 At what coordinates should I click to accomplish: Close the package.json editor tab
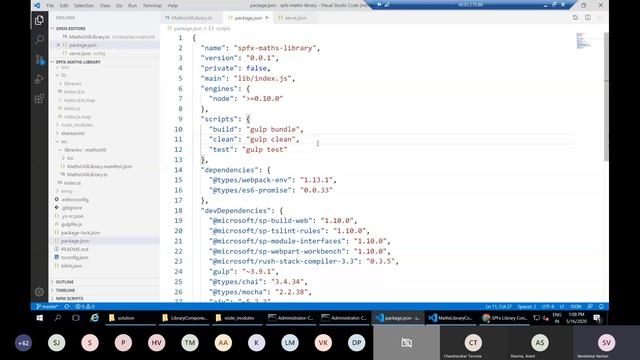click(267, 18)
